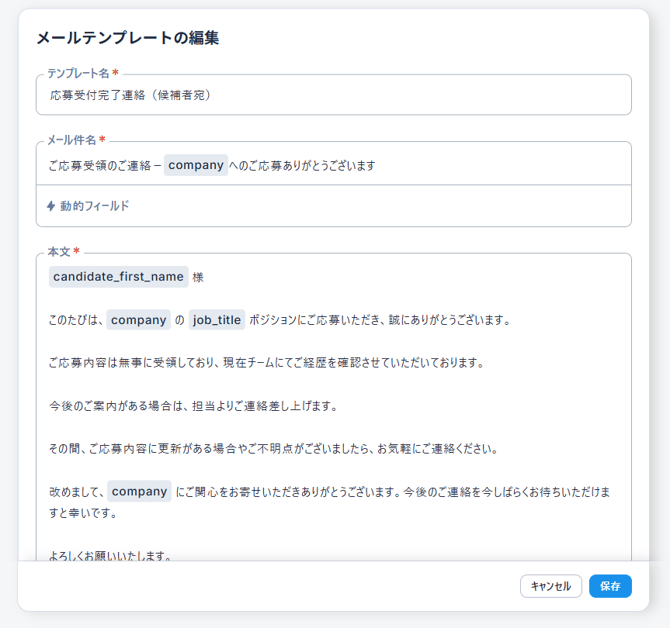Click the メール件名 field label
The width and height of the screenshot is (670, 628).
(x=71, y=140)
